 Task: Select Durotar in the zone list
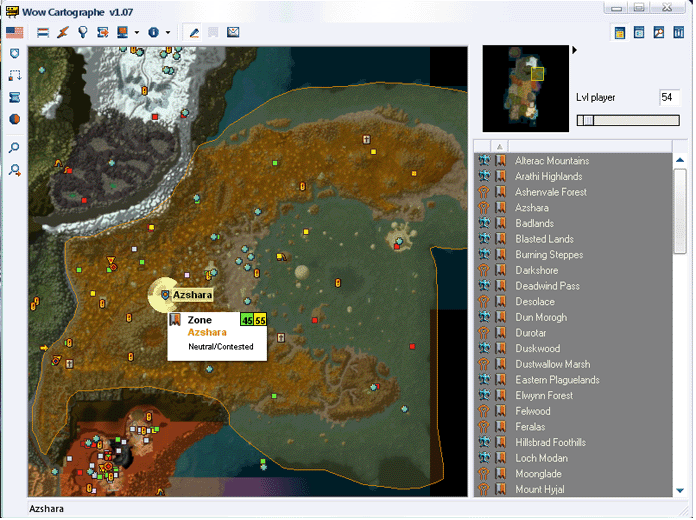pyautogui.click(x=530, y=333)
